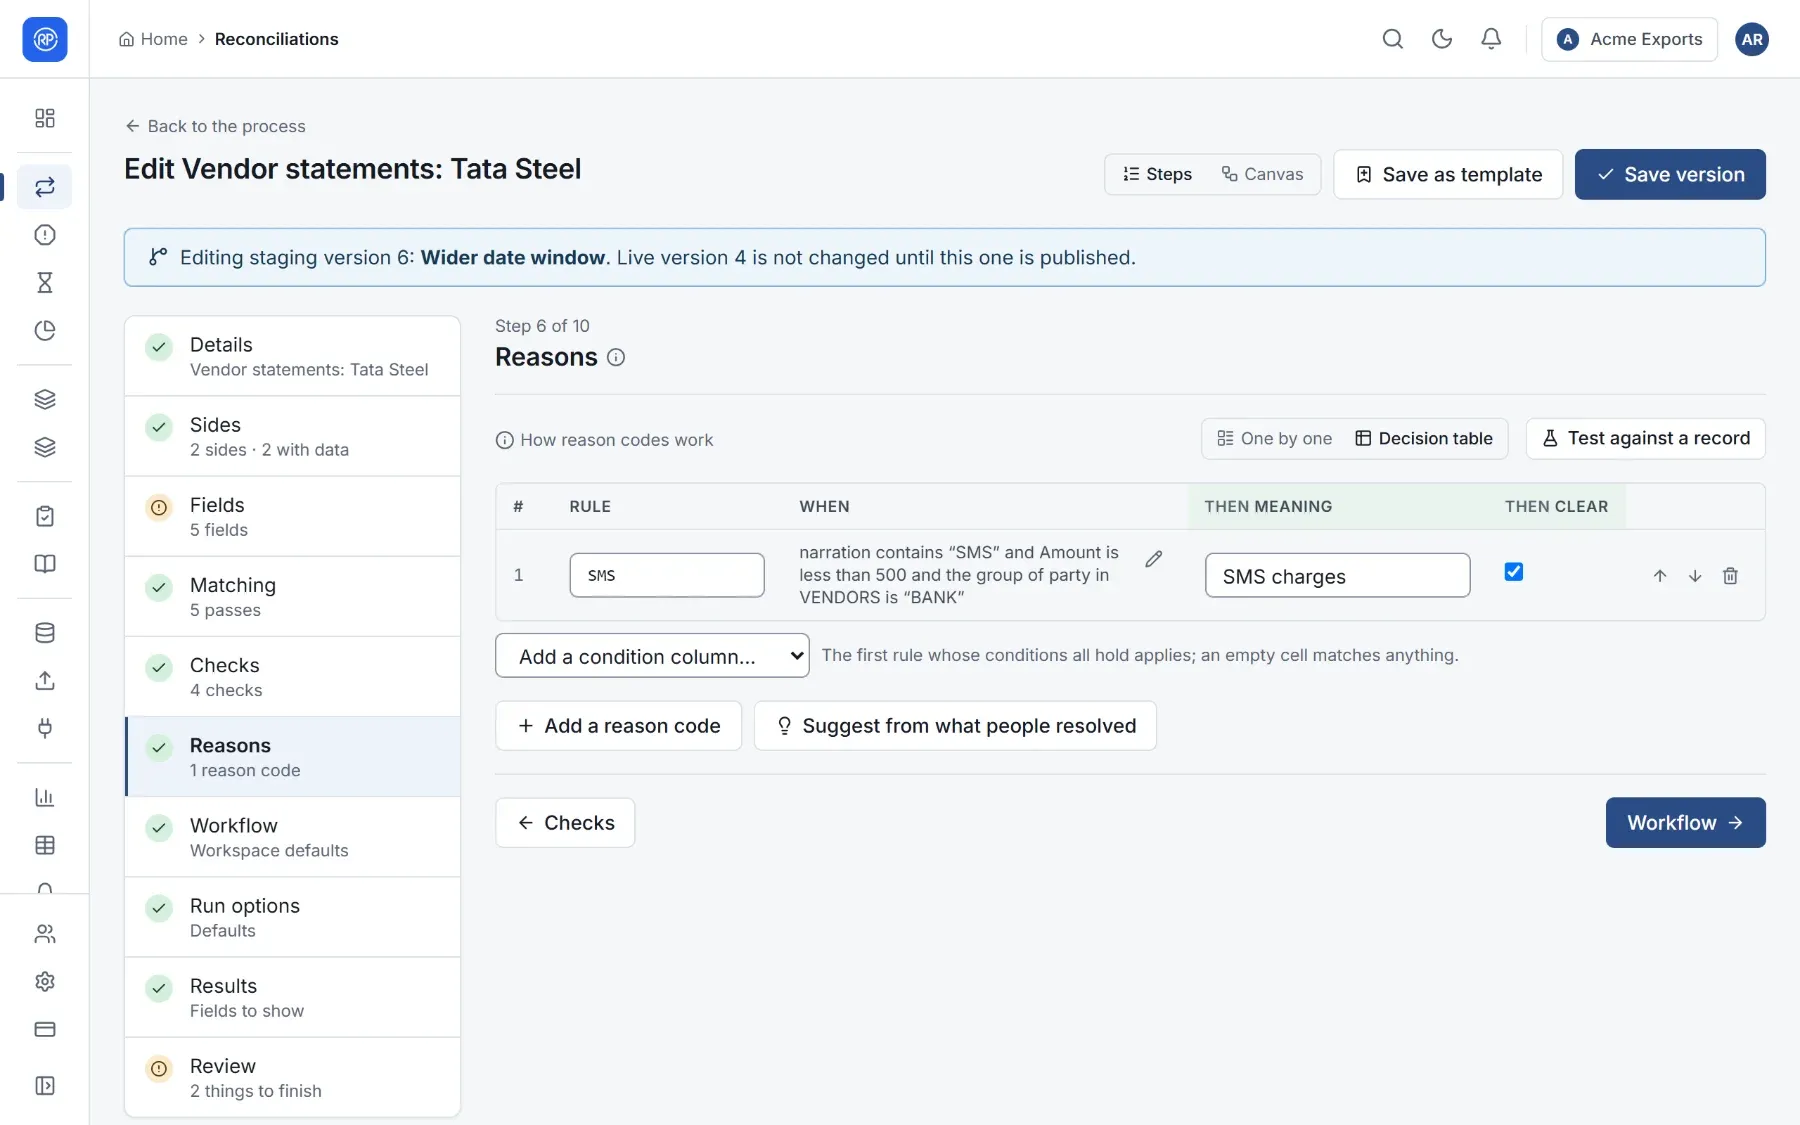Image resolution: width=1800 pixels, height=1125 pixels.
Task: Switch to Decision table view
Action: click(x=1424, y=439)
